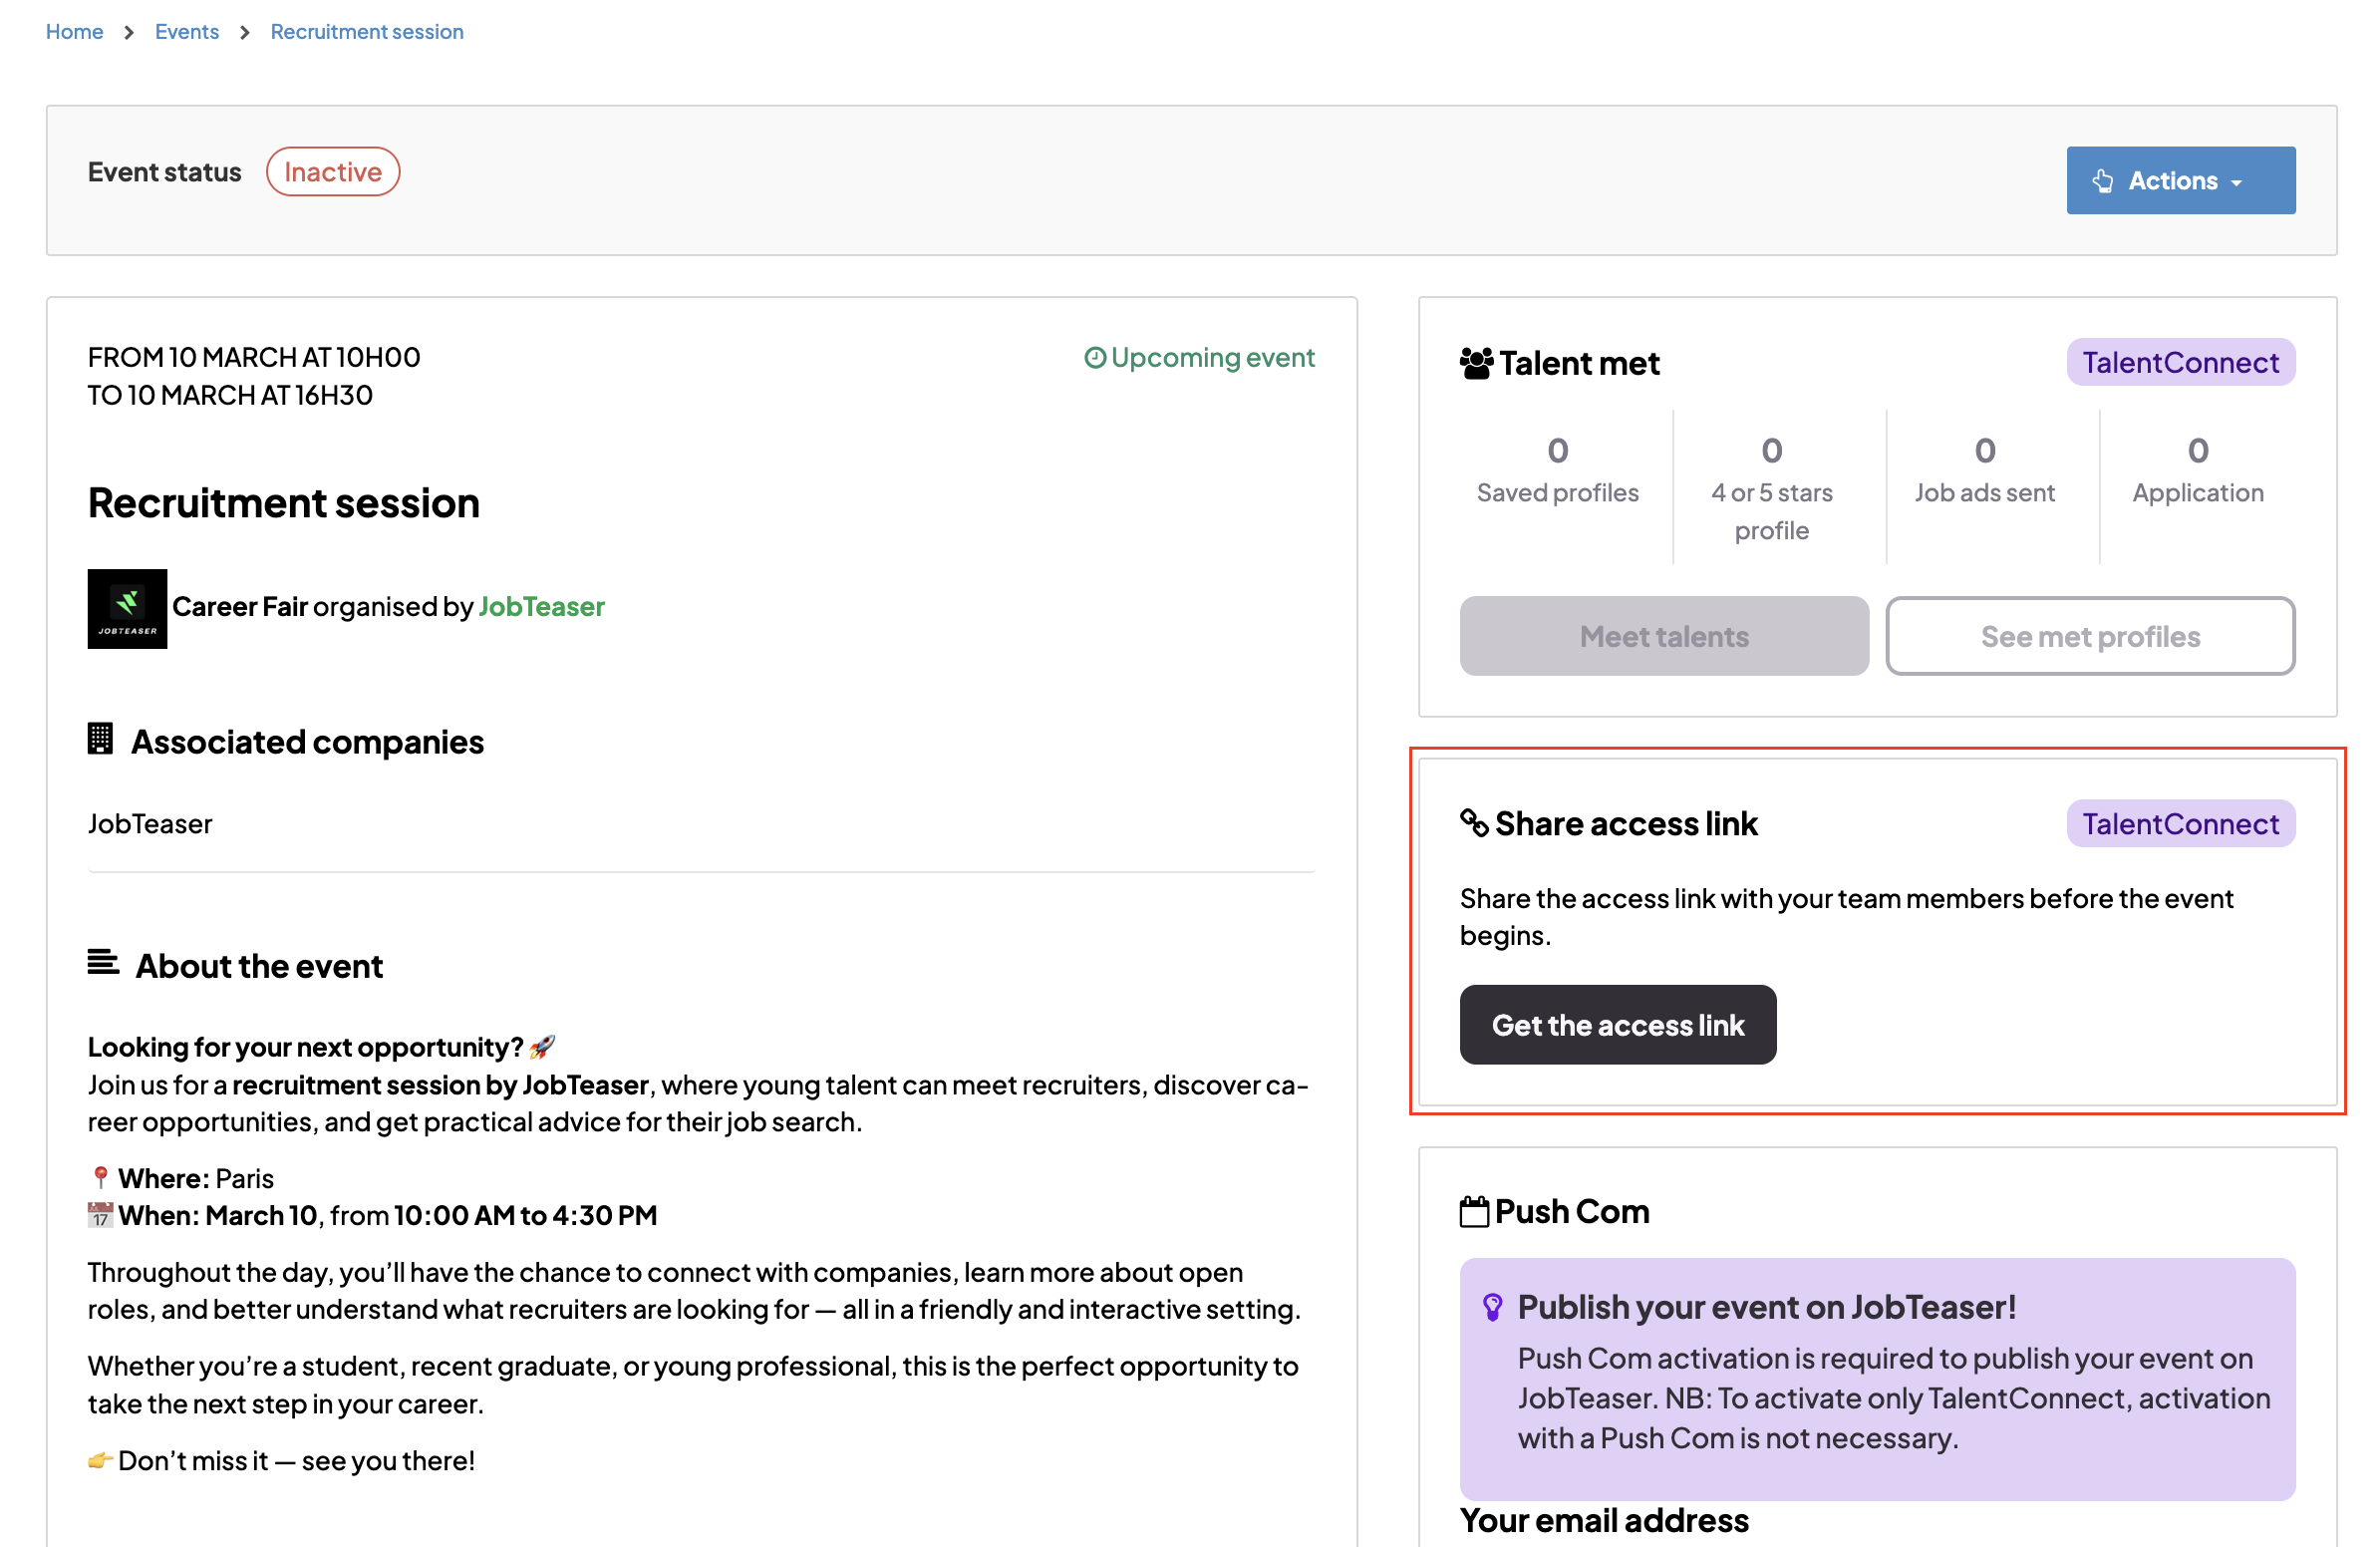The image size is (2380, 1547).
Task: Click the lightbulb icon in publish notice
Action: [x=1492, y=1307]
